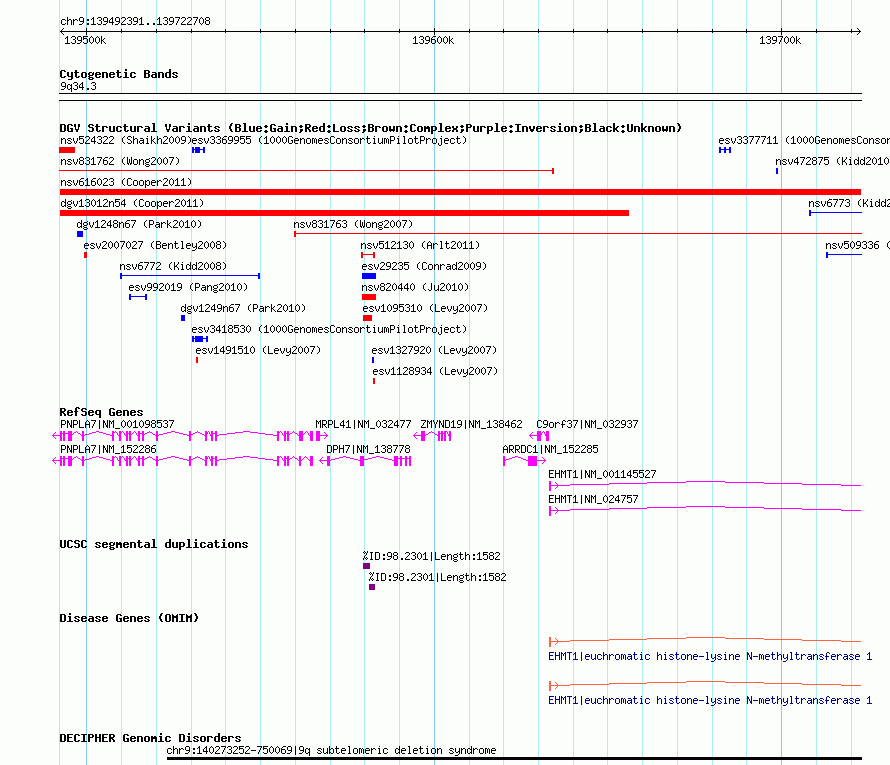Select DECIPHER Genomic Disorders track title

point(150,738)
